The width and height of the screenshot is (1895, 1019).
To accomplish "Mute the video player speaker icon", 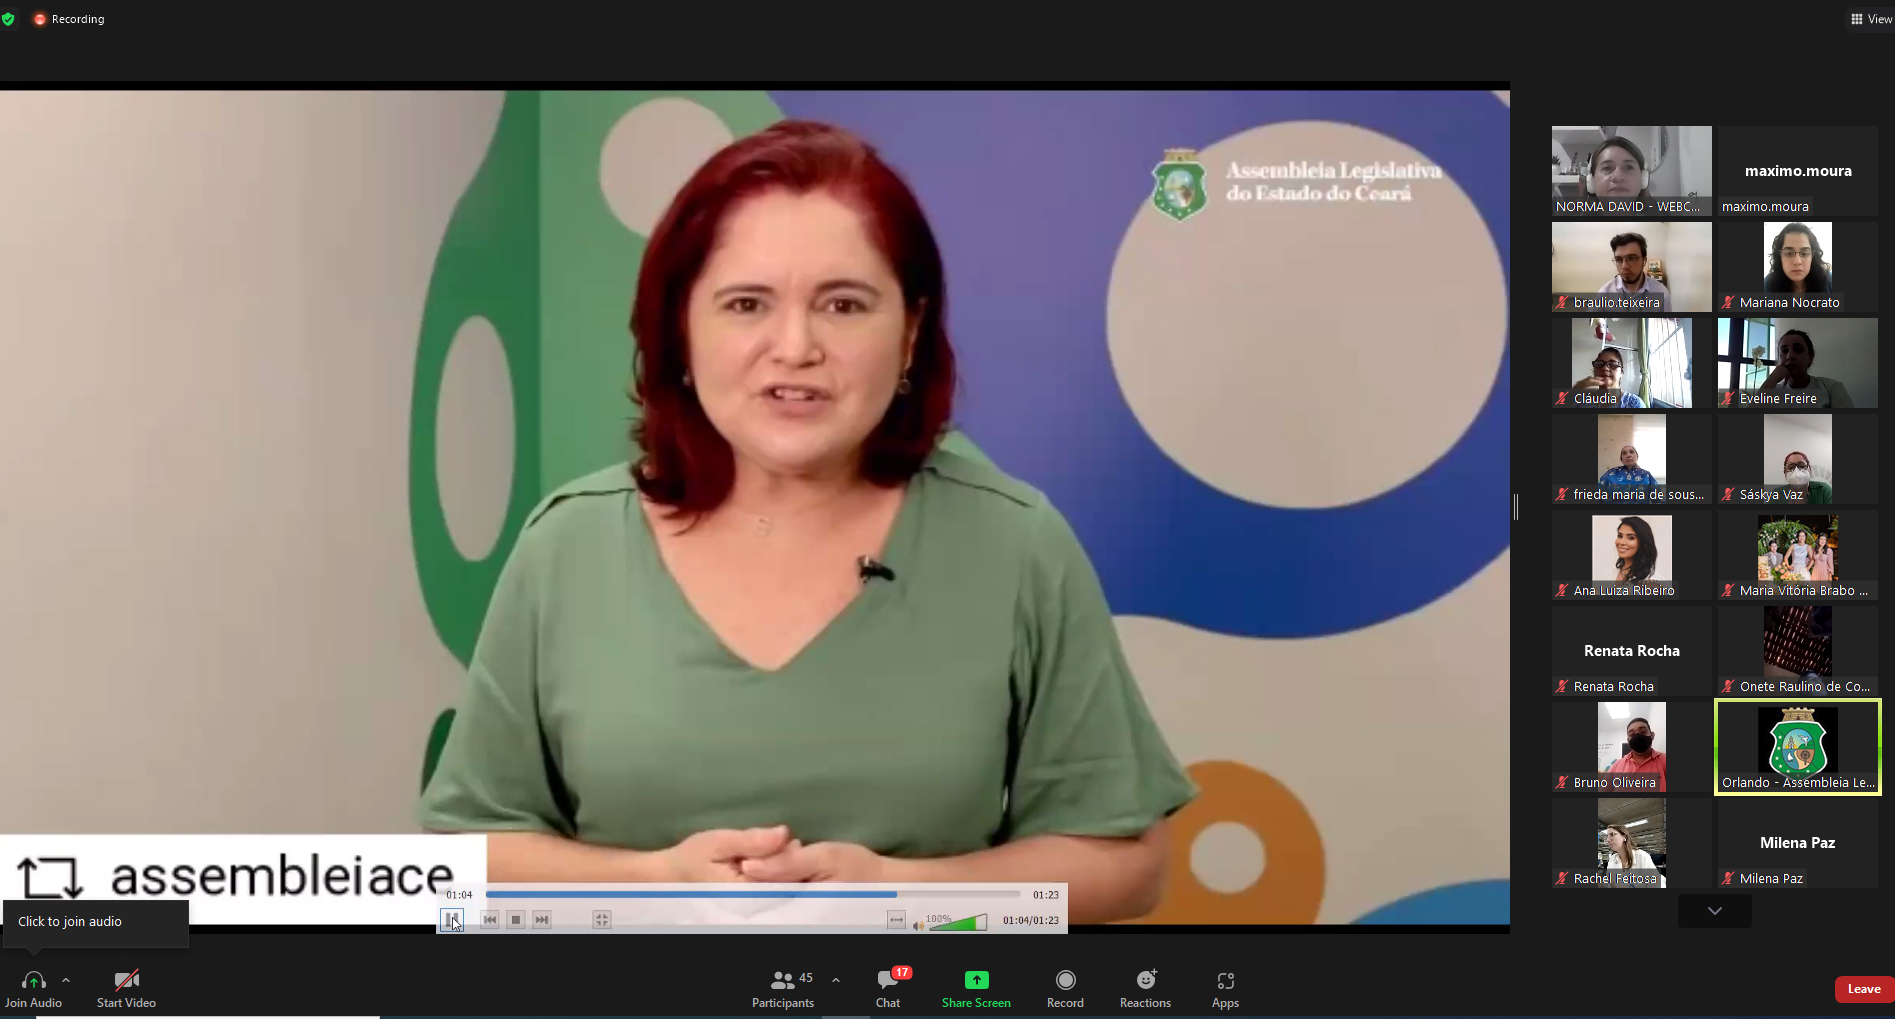I will (918, 925).
